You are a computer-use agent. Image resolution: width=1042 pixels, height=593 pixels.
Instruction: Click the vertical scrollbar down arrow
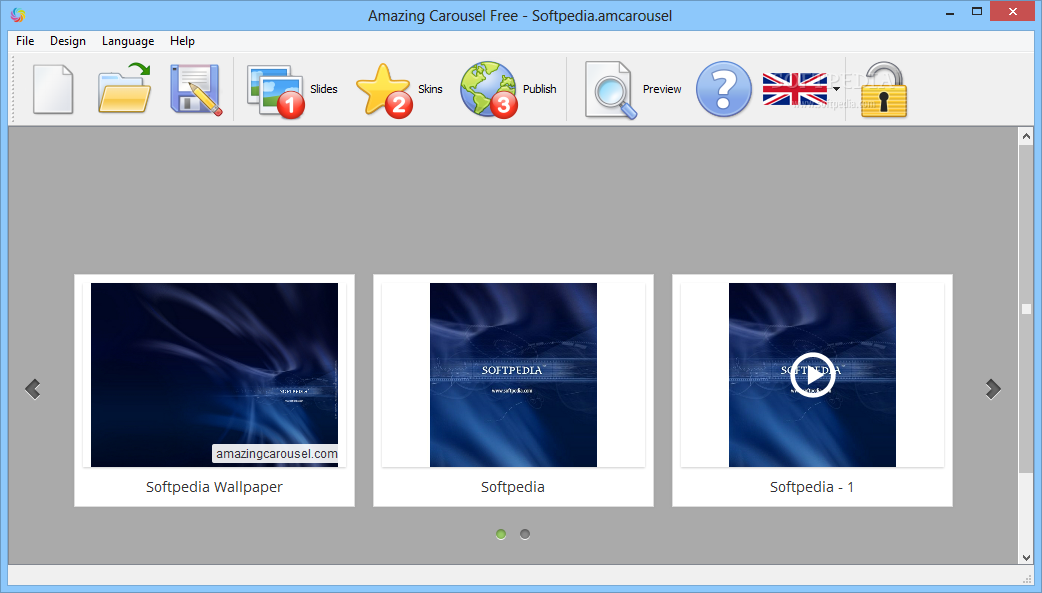click(x=1026, y=557)
